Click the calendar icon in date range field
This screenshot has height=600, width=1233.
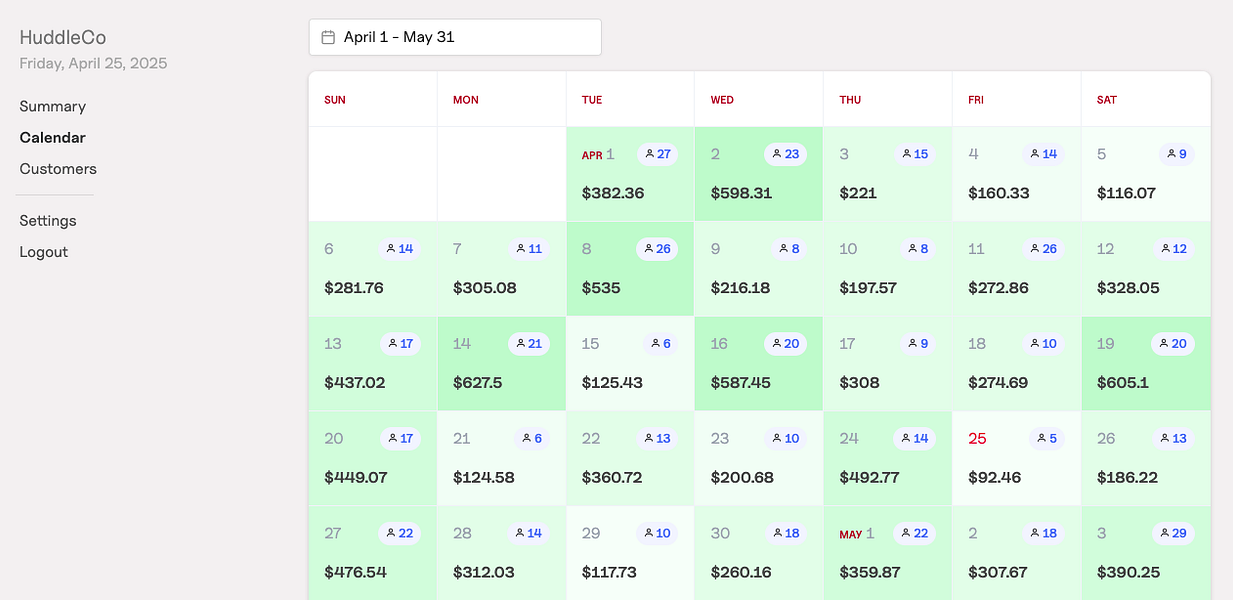[x=328, y=37]
